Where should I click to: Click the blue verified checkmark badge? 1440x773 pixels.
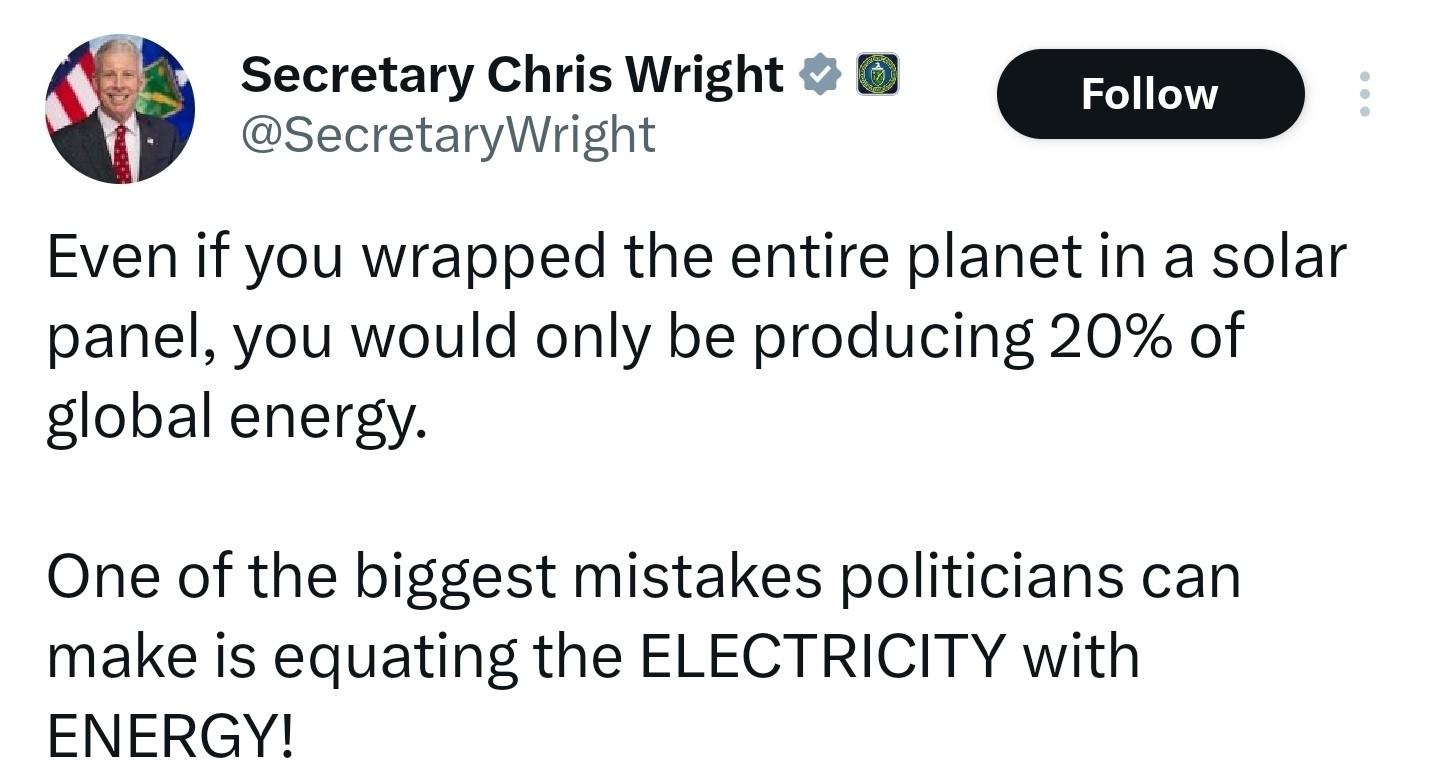[x=820, y=75]
